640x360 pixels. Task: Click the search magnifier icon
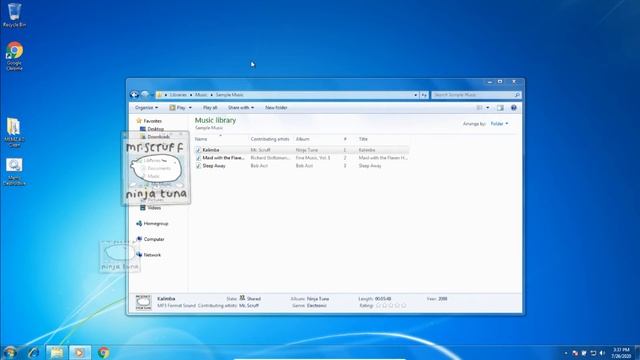click(x=517, y=95)
